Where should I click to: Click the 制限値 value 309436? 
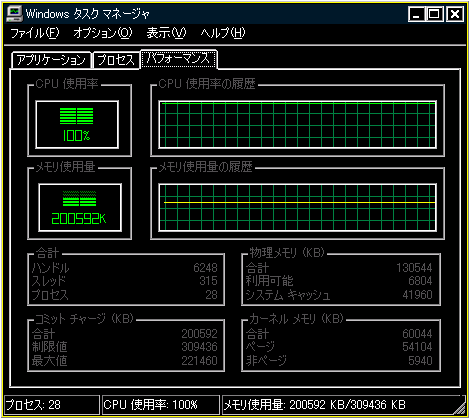pos(199,347)
